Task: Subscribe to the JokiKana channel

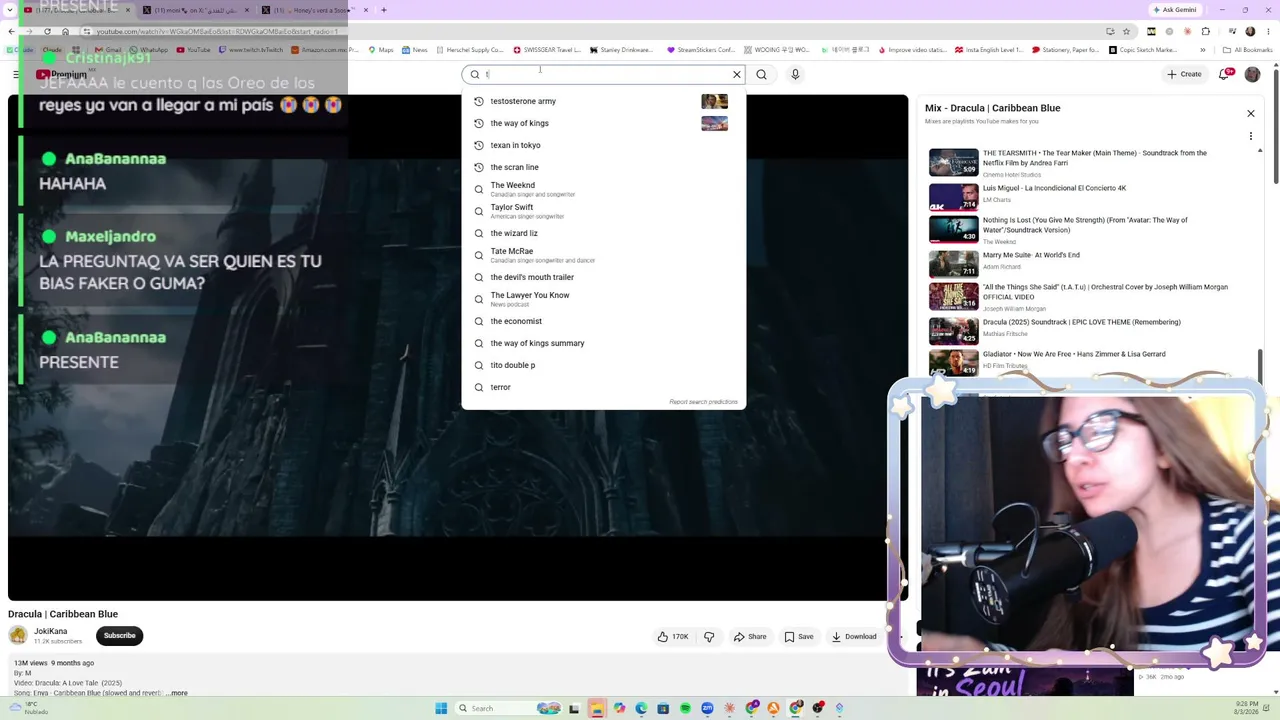Action: point(119,636)
